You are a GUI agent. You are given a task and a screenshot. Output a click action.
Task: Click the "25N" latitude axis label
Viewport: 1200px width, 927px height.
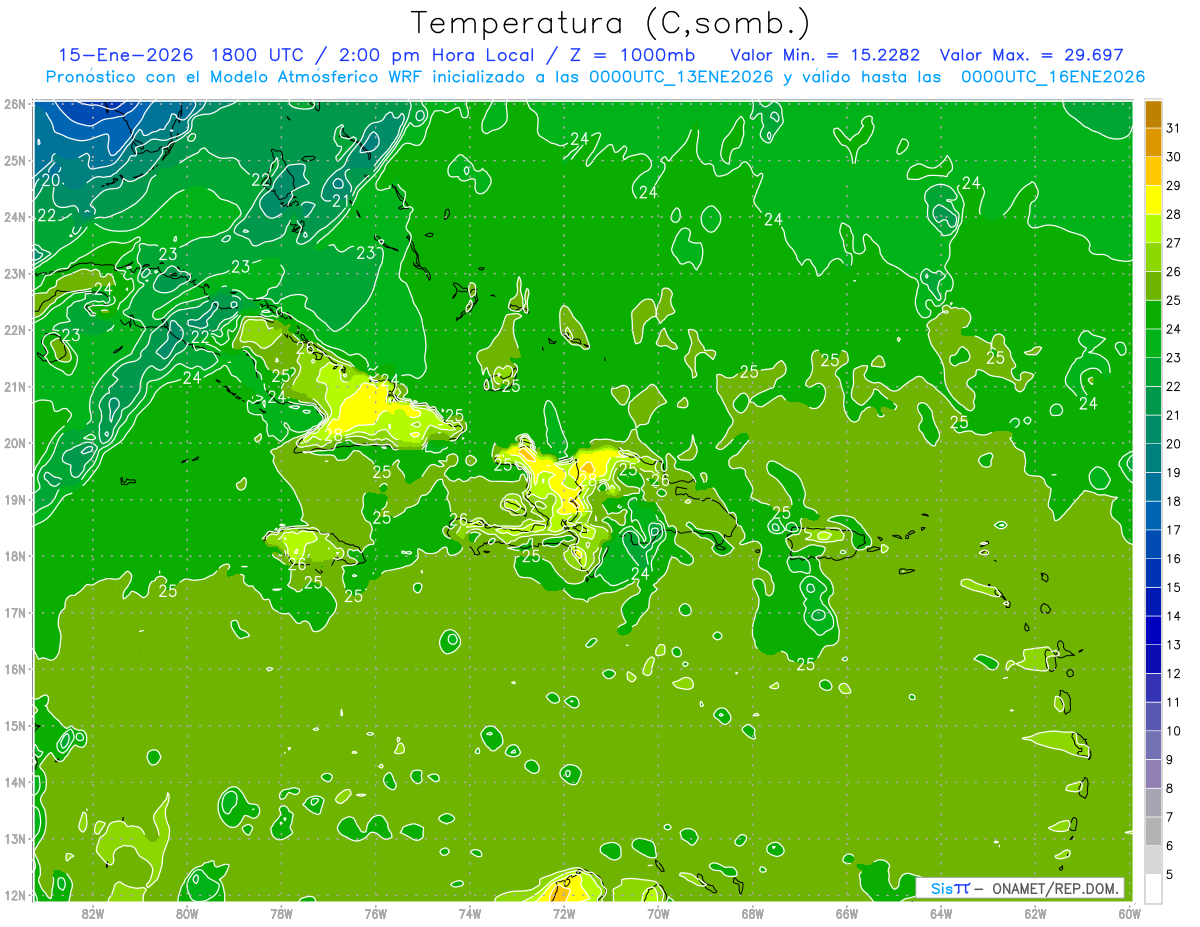tap(14, 160)
